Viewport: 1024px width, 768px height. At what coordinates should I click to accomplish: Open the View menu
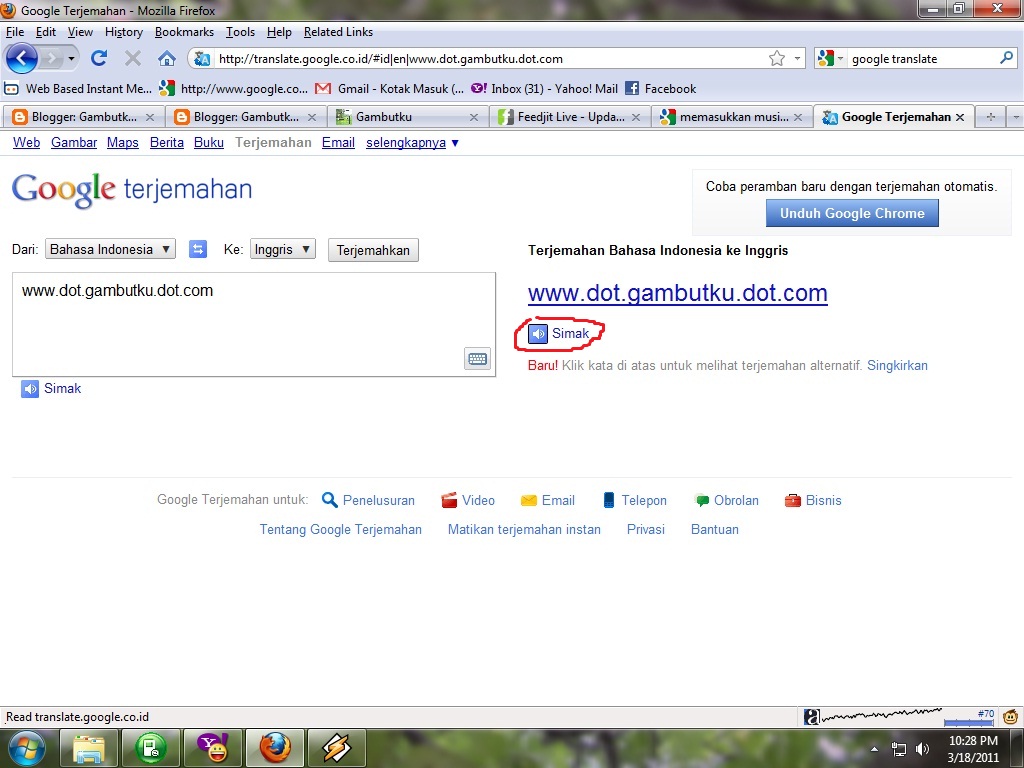pyautogui.click(x=80, y=32)
